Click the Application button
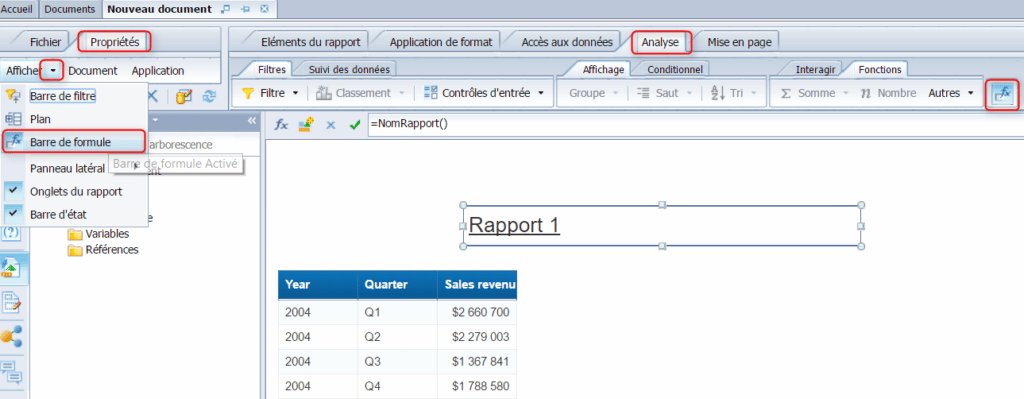This screenshot has width=1024, height=399. click(x=158, y=71)
